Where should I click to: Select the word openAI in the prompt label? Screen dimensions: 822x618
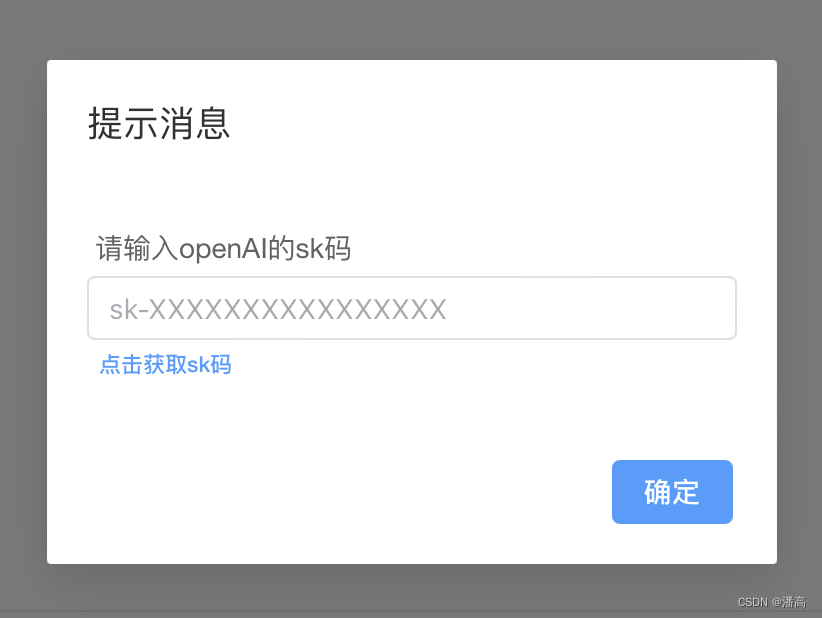click(223, 248)
